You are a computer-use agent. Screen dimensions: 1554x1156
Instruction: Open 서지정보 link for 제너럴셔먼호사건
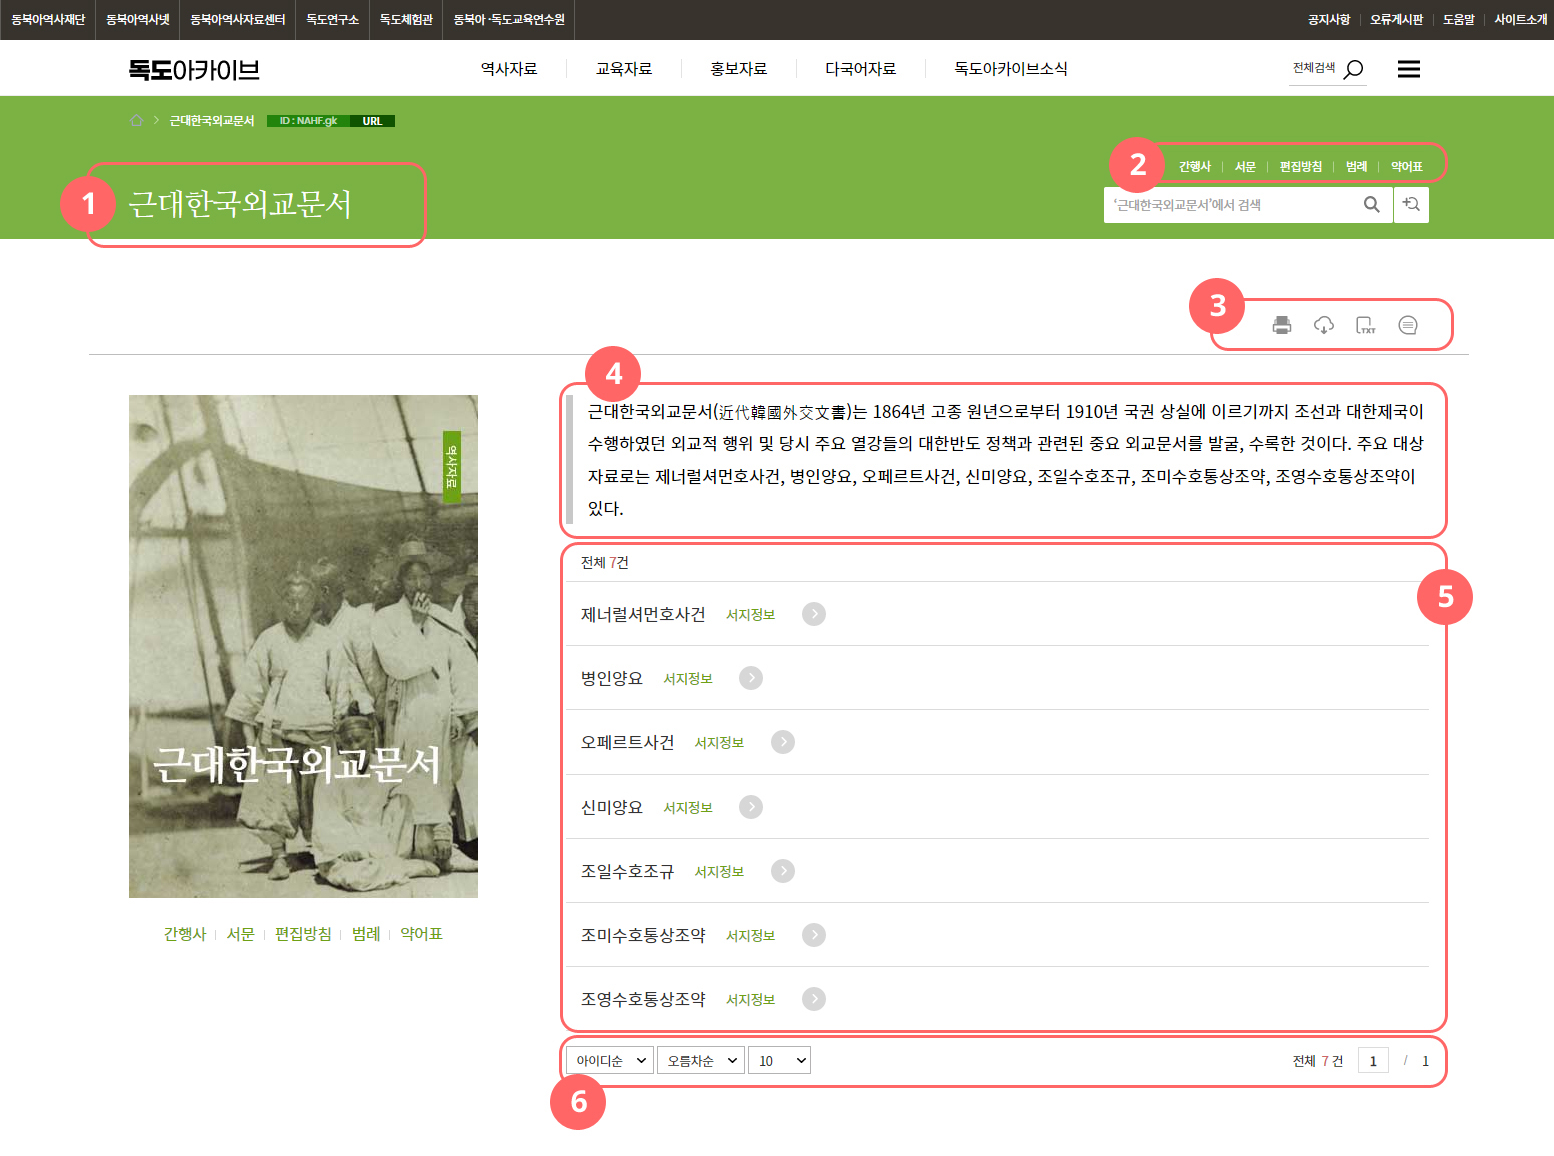(750, 615)
